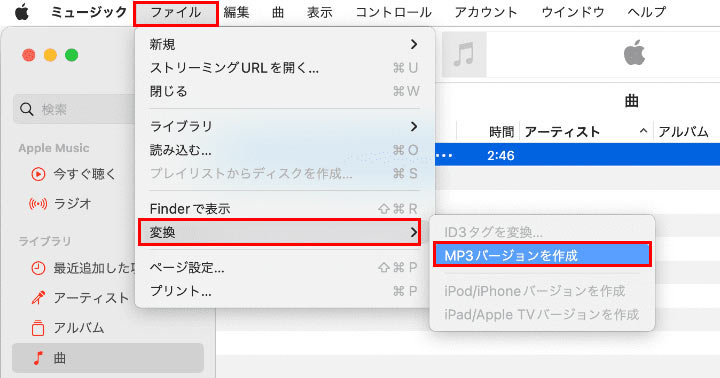The width and height of the screenshot is (720, 378).
Task: Expand the 新規 submenu
Action: [284, 45]
